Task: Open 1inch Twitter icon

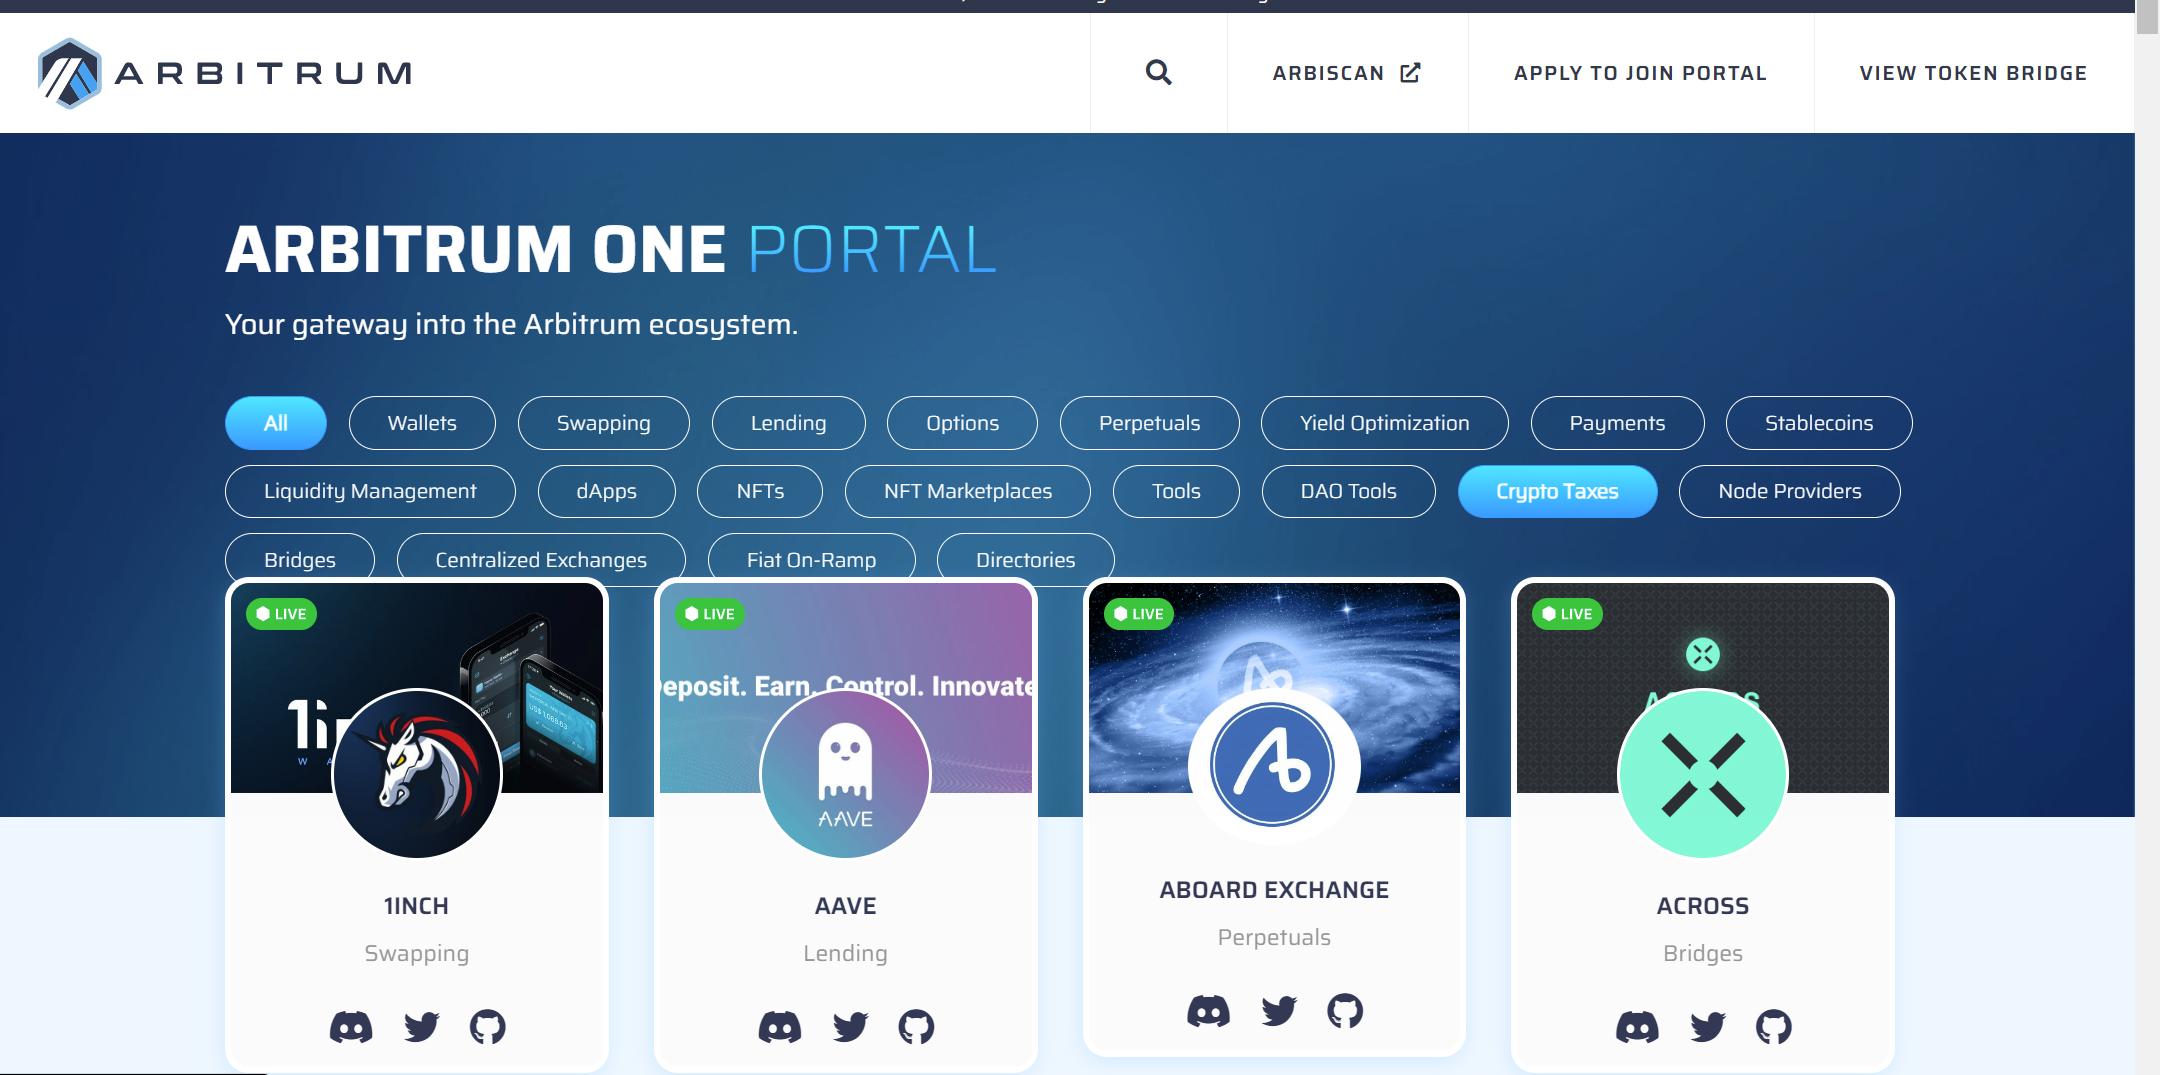Action: [421, 1027]
